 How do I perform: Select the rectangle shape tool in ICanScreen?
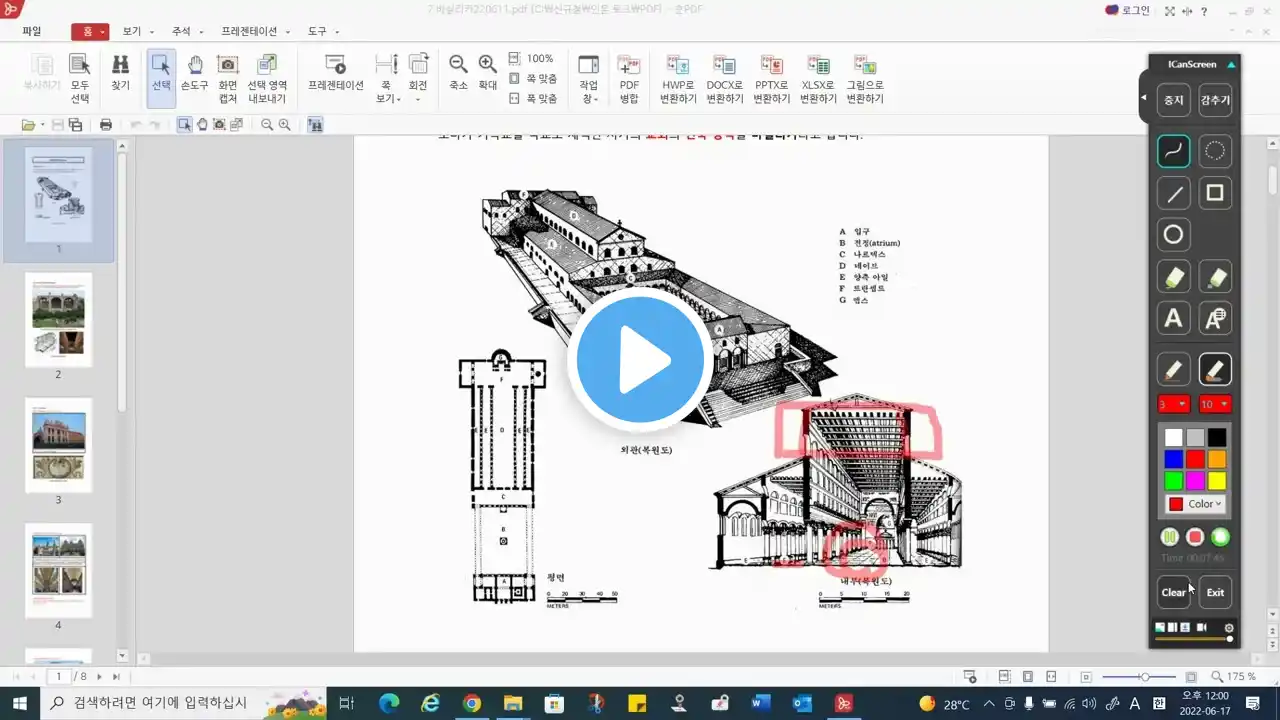coord(1215,193)
